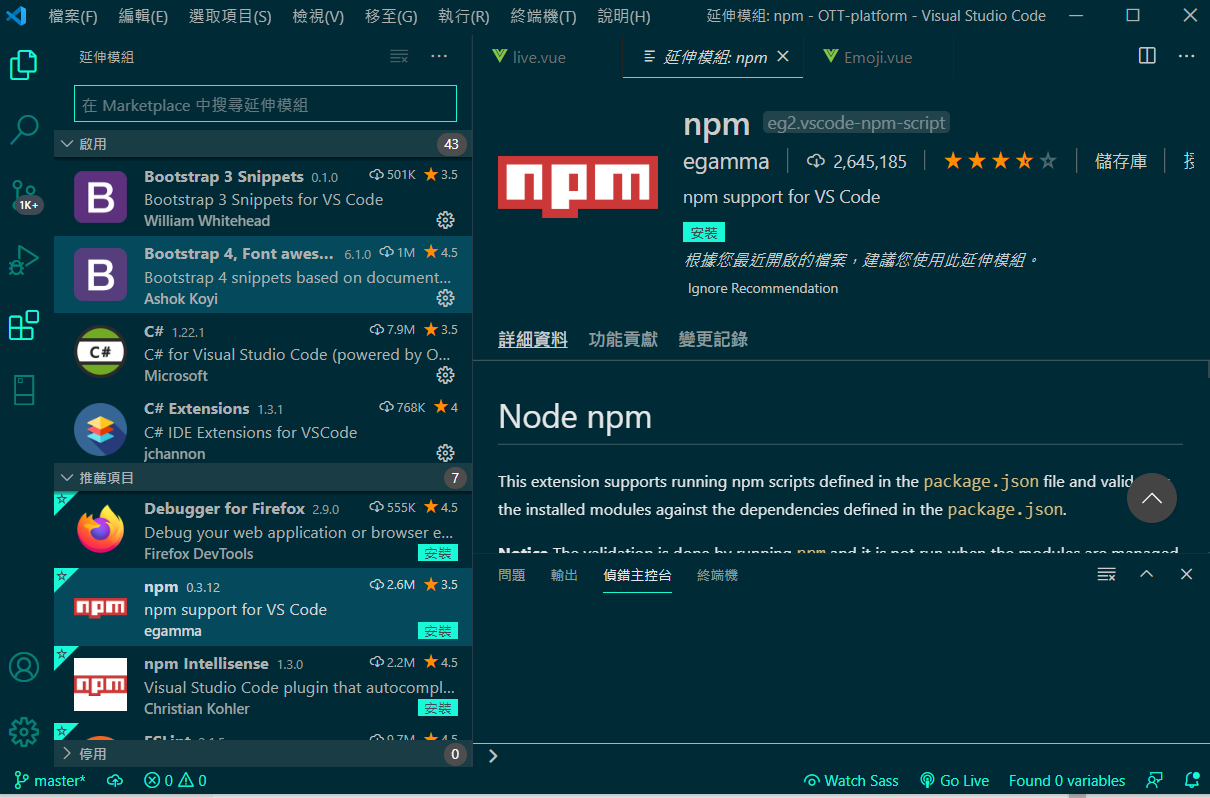Screen dimensions: 1210x798
Task: Install npm Intellisense extension
Action: [x=438, y=708]
